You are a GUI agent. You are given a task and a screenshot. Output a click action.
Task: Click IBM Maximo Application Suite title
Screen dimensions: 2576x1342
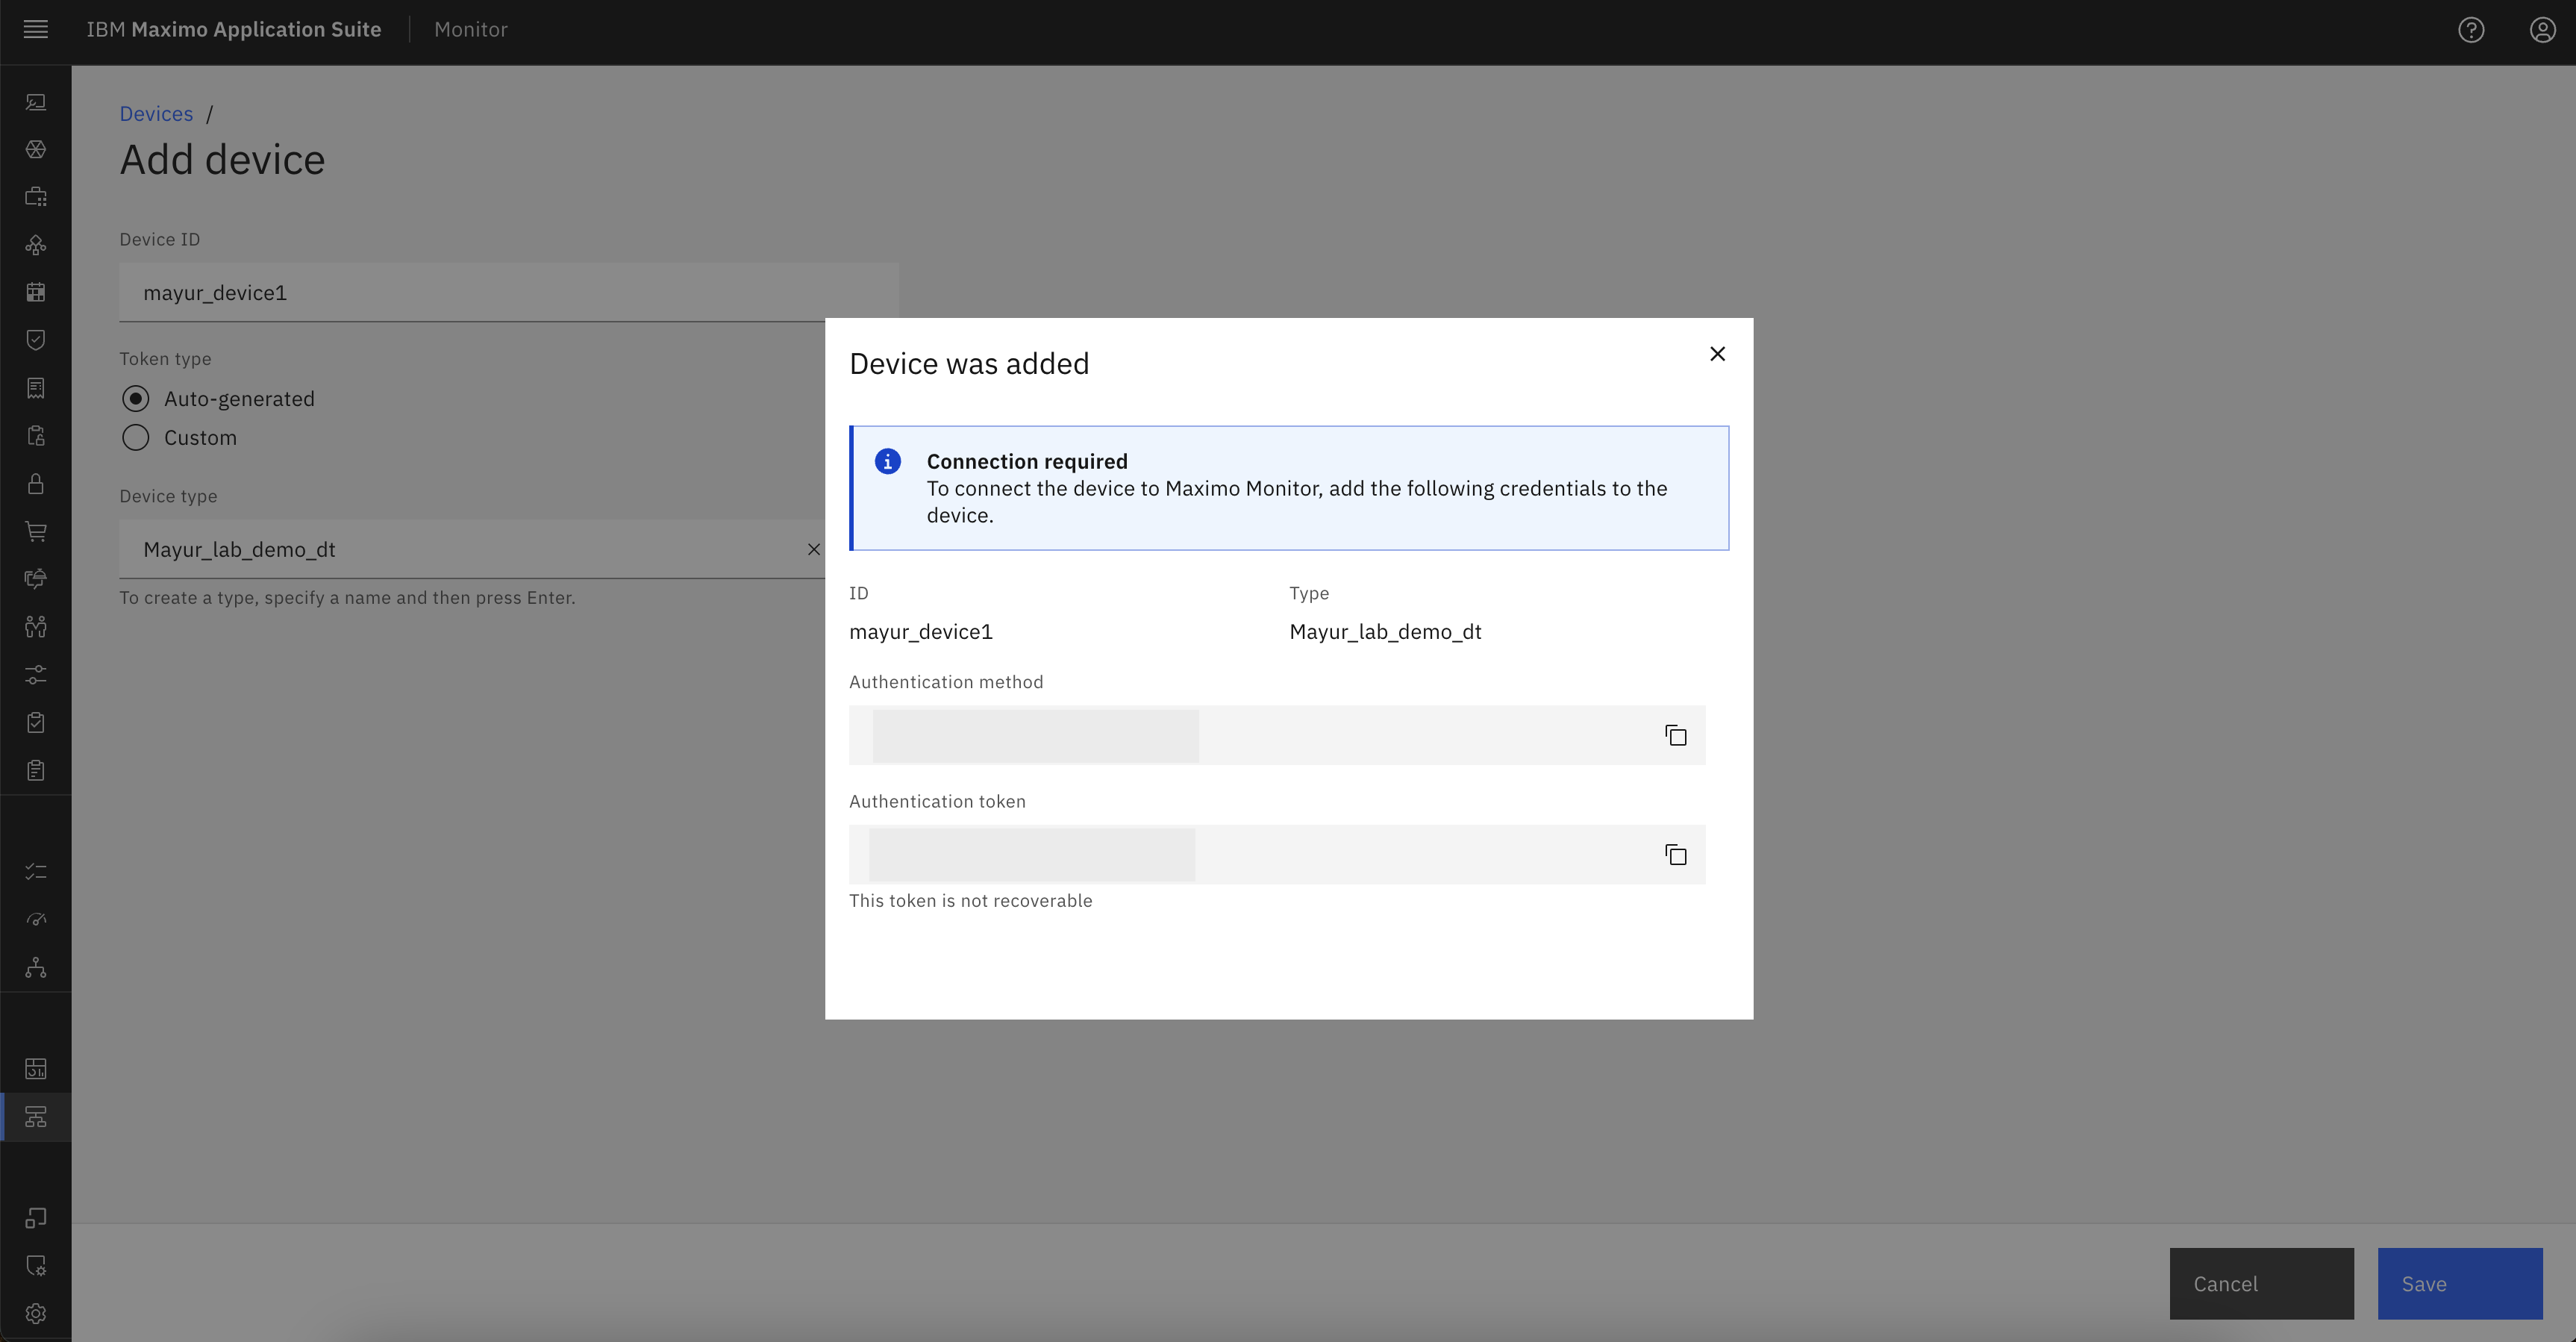coord(234,30)
